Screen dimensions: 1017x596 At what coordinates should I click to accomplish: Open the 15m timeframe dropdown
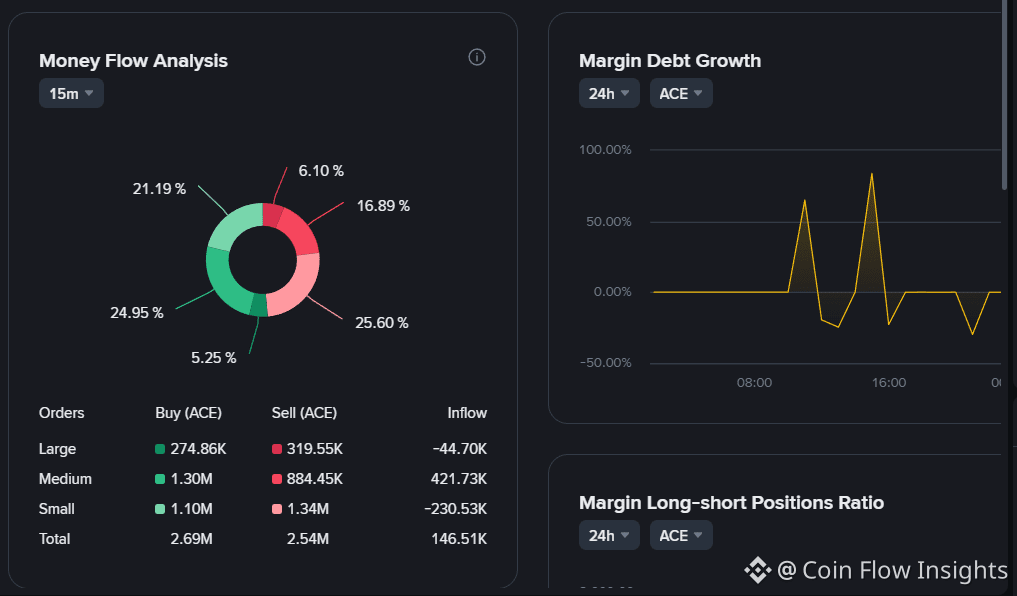pos(71,93)
